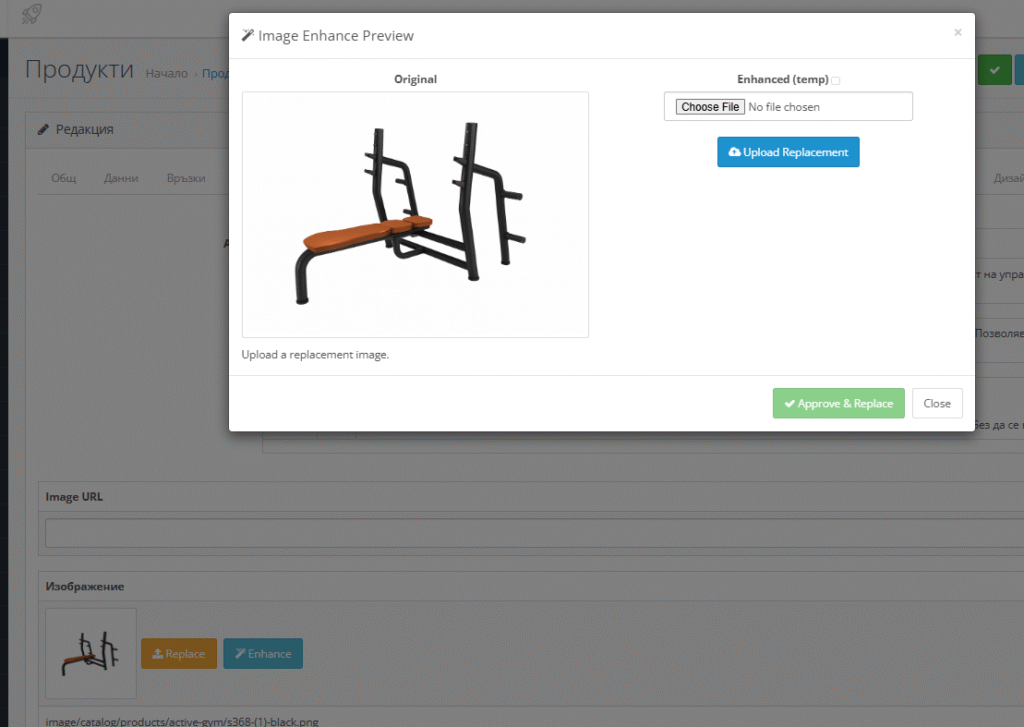The width and height of the screenshot is (1024, 727).
Task: Click the 'Upload a replacement image.' text
Action: click(315, 355)
